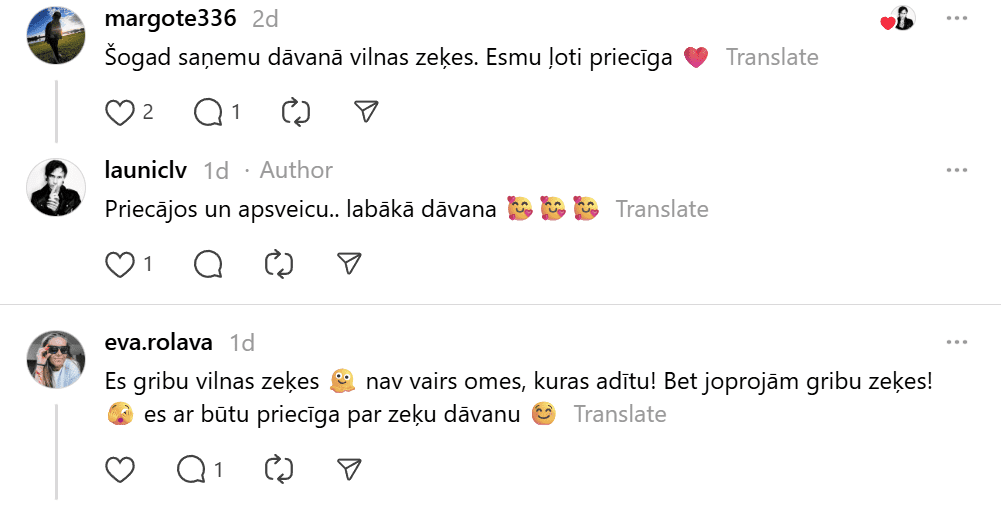Visit the eva.rolava username profile

[x=159, y=343]
